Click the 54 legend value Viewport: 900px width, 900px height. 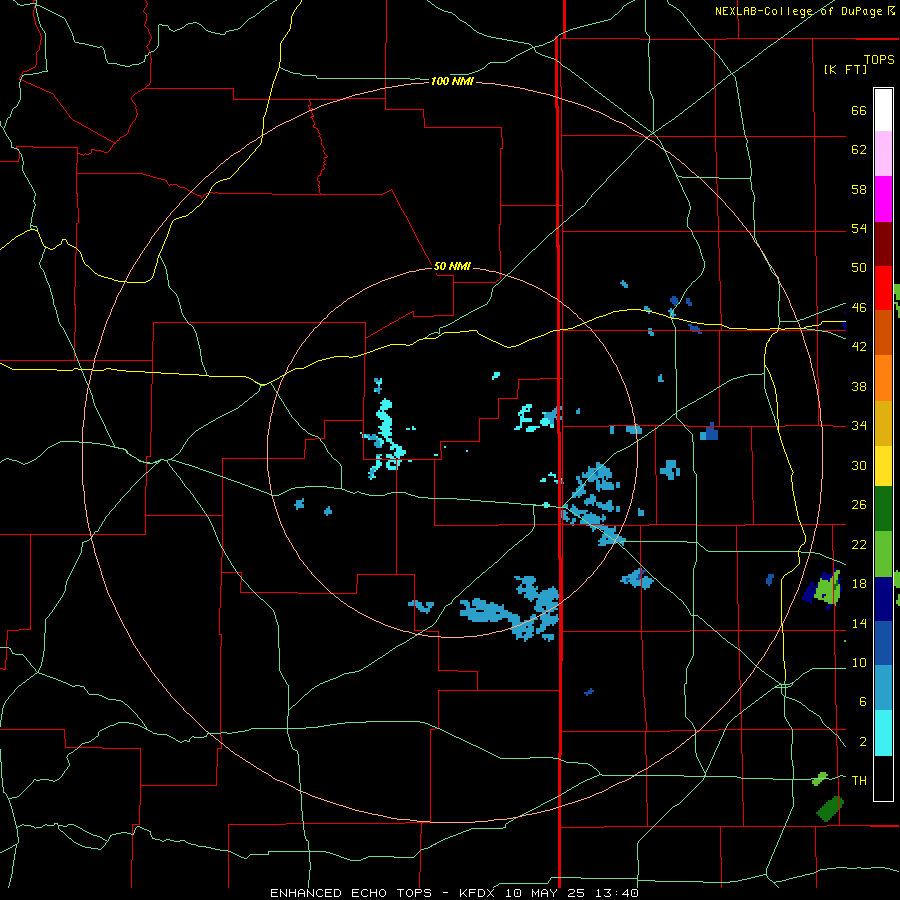pyautogui.click(x=859, y=228)
